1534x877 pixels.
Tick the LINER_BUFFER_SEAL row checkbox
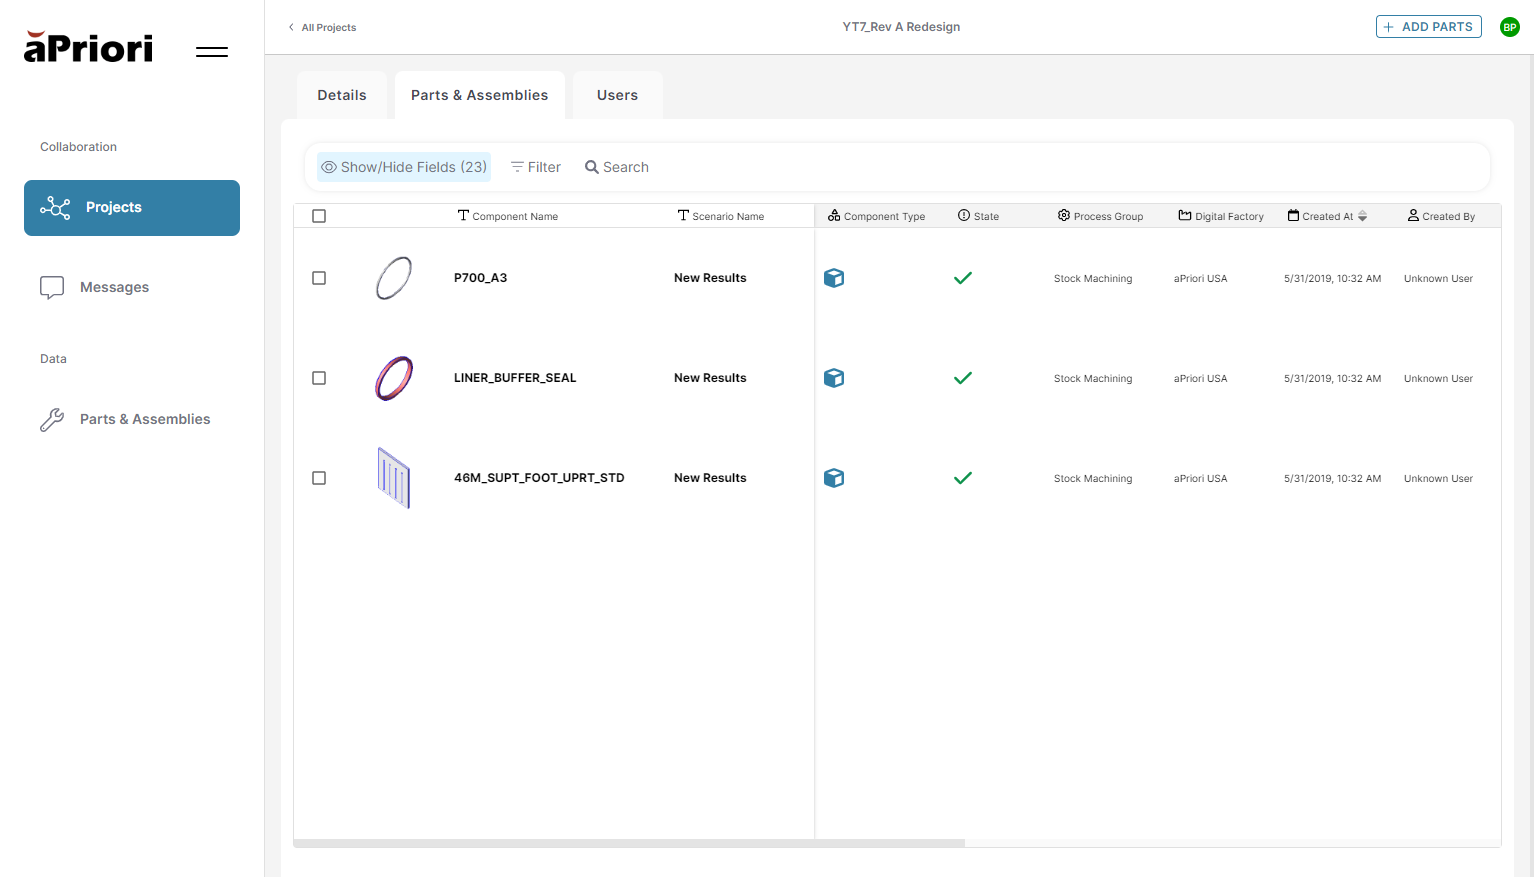(319, 378)
